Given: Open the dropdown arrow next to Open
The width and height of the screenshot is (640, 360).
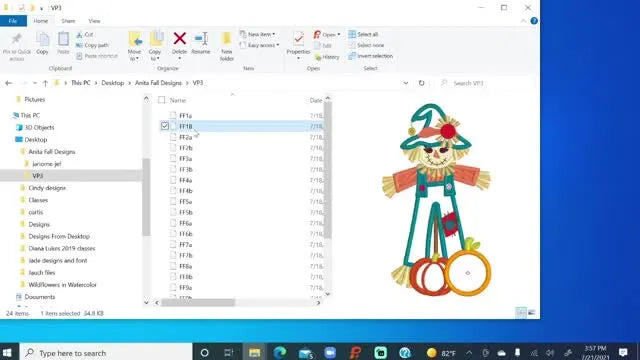Looking at the screenshot, I should coord(338,35).
